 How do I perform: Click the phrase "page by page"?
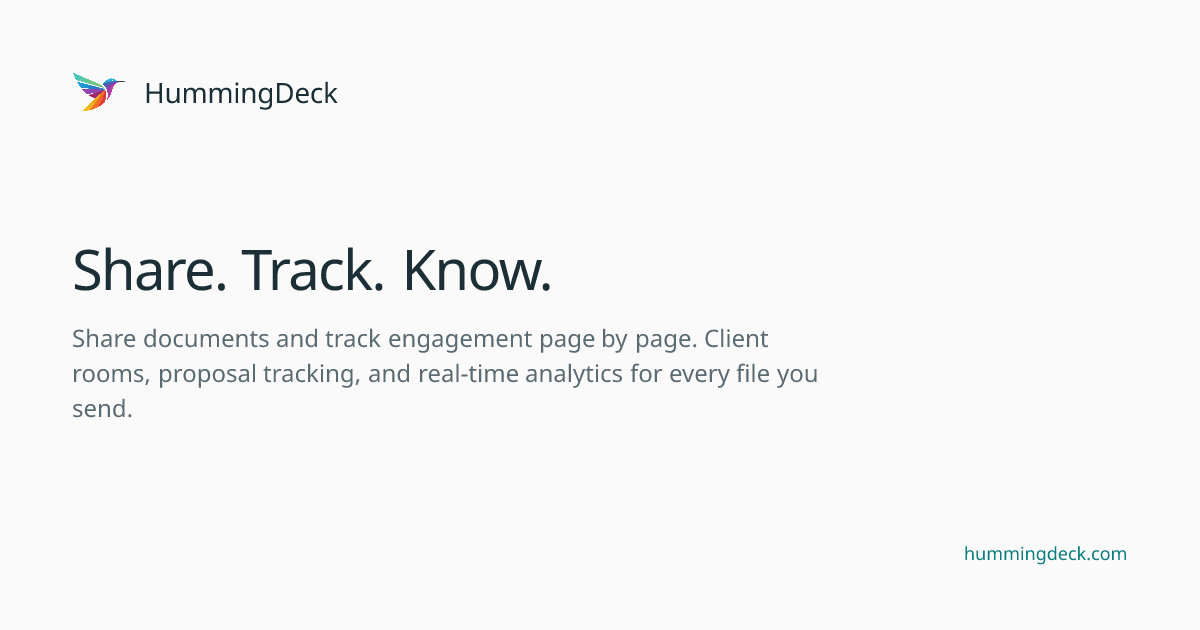click(620, 339)
